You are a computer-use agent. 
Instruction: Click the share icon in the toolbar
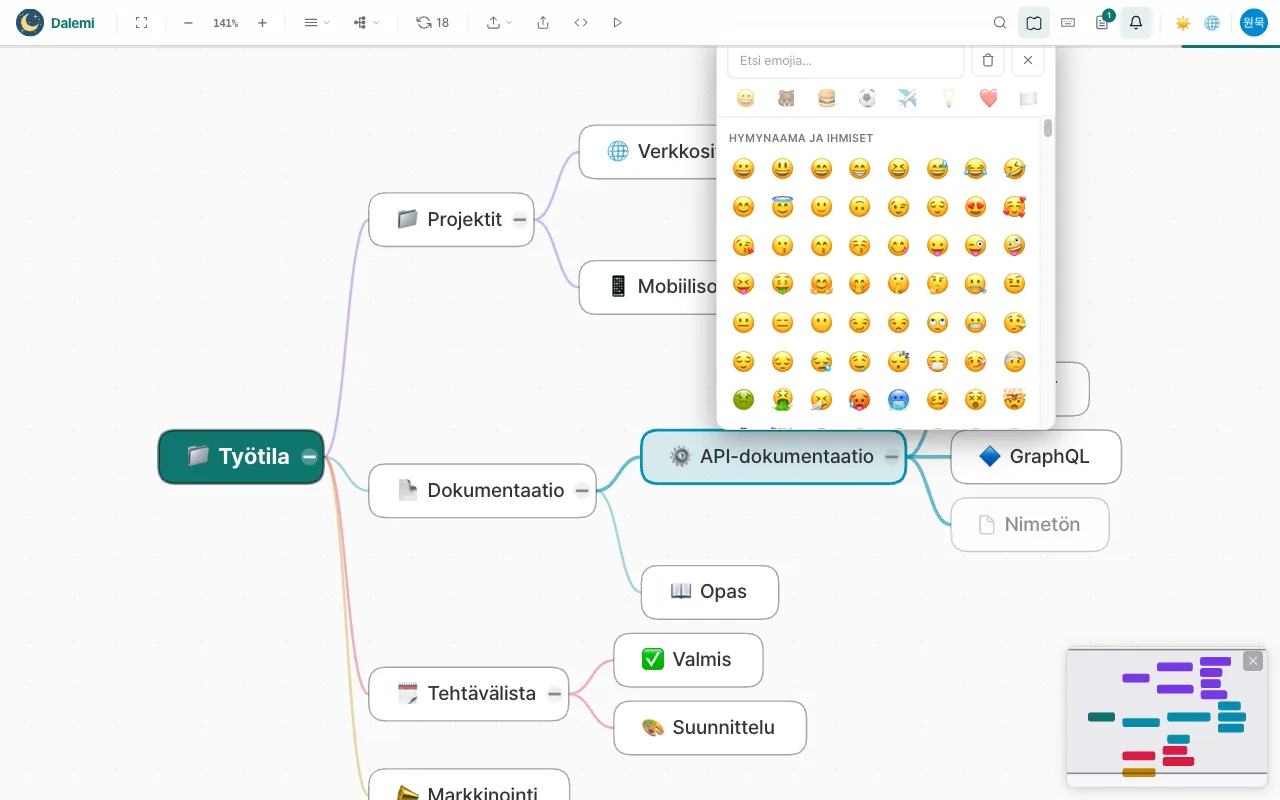pos(543,22)
